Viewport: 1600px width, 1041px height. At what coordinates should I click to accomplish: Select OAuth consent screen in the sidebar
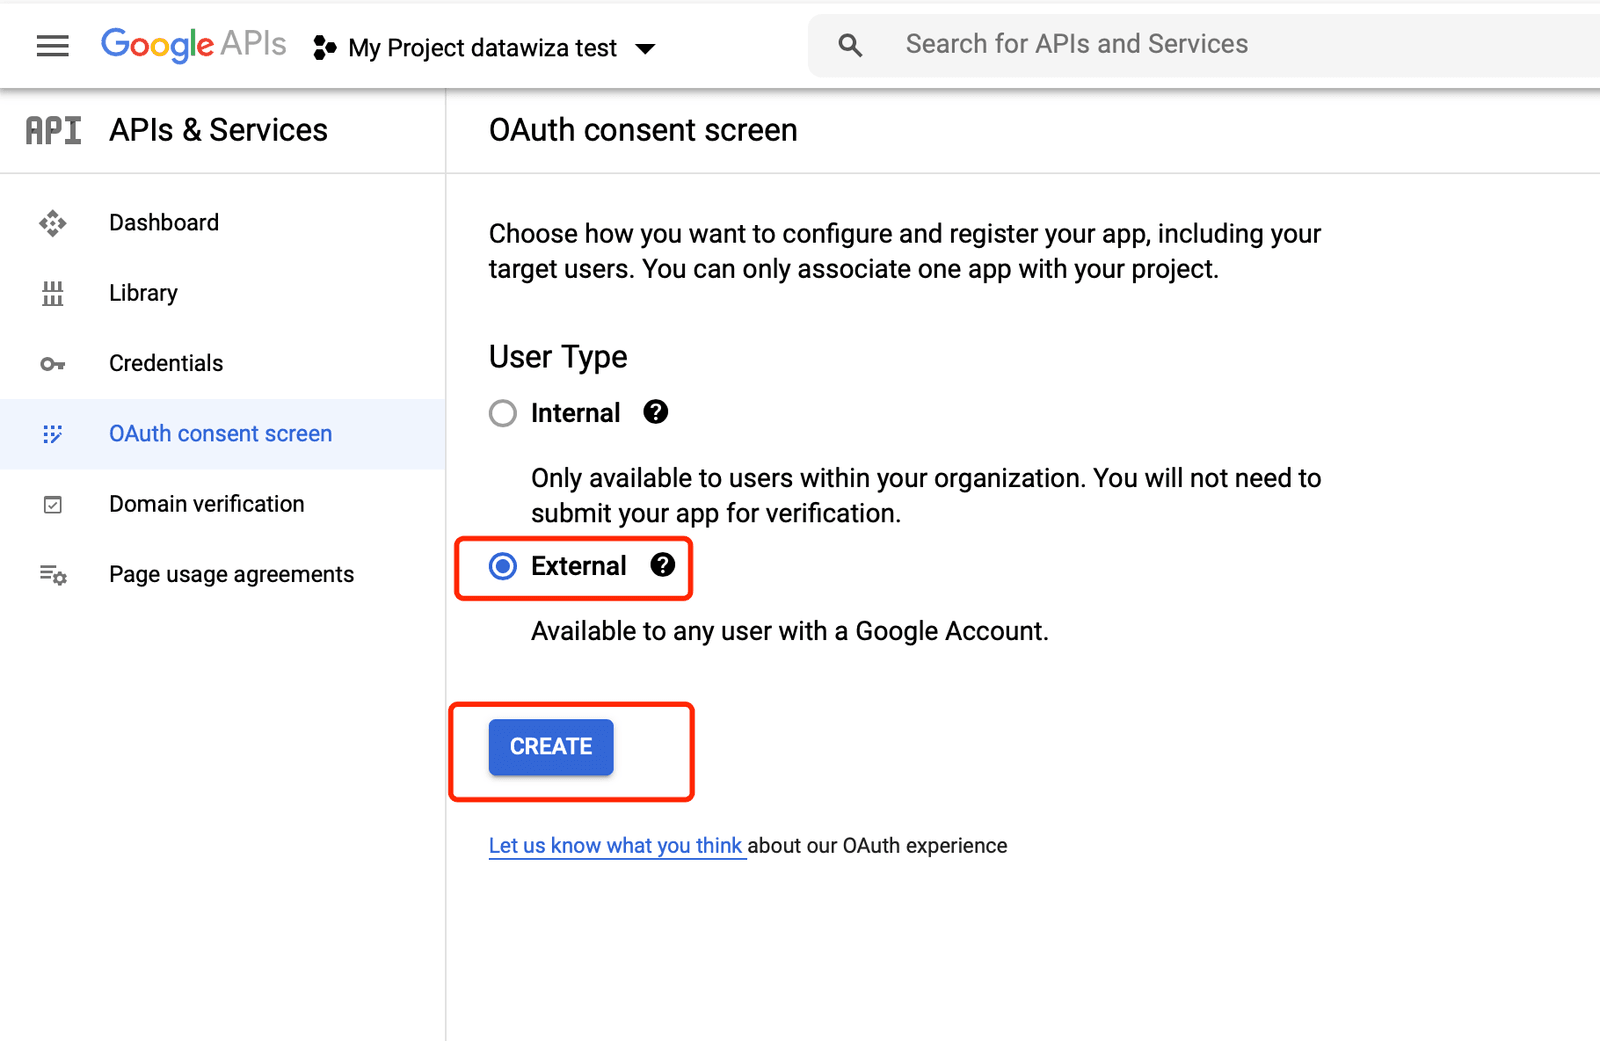click(222, 434)
